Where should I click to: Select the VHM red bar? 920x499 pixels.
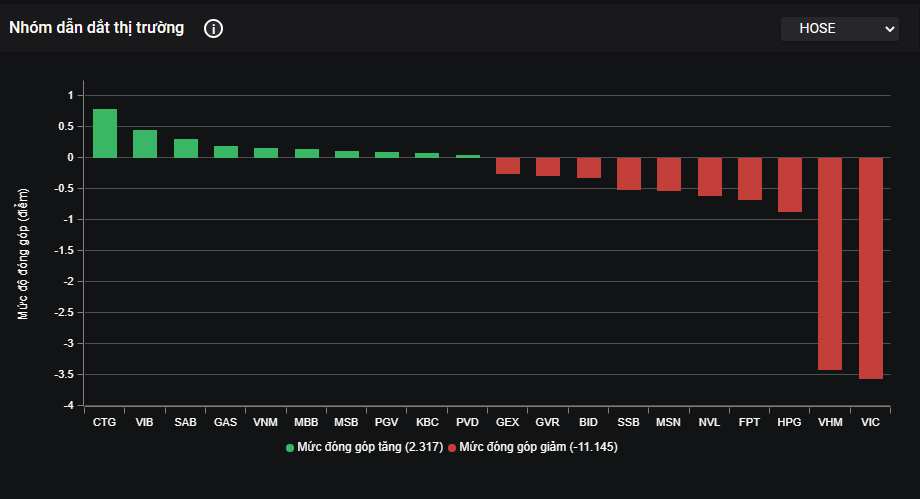click(x=830, y=263)
